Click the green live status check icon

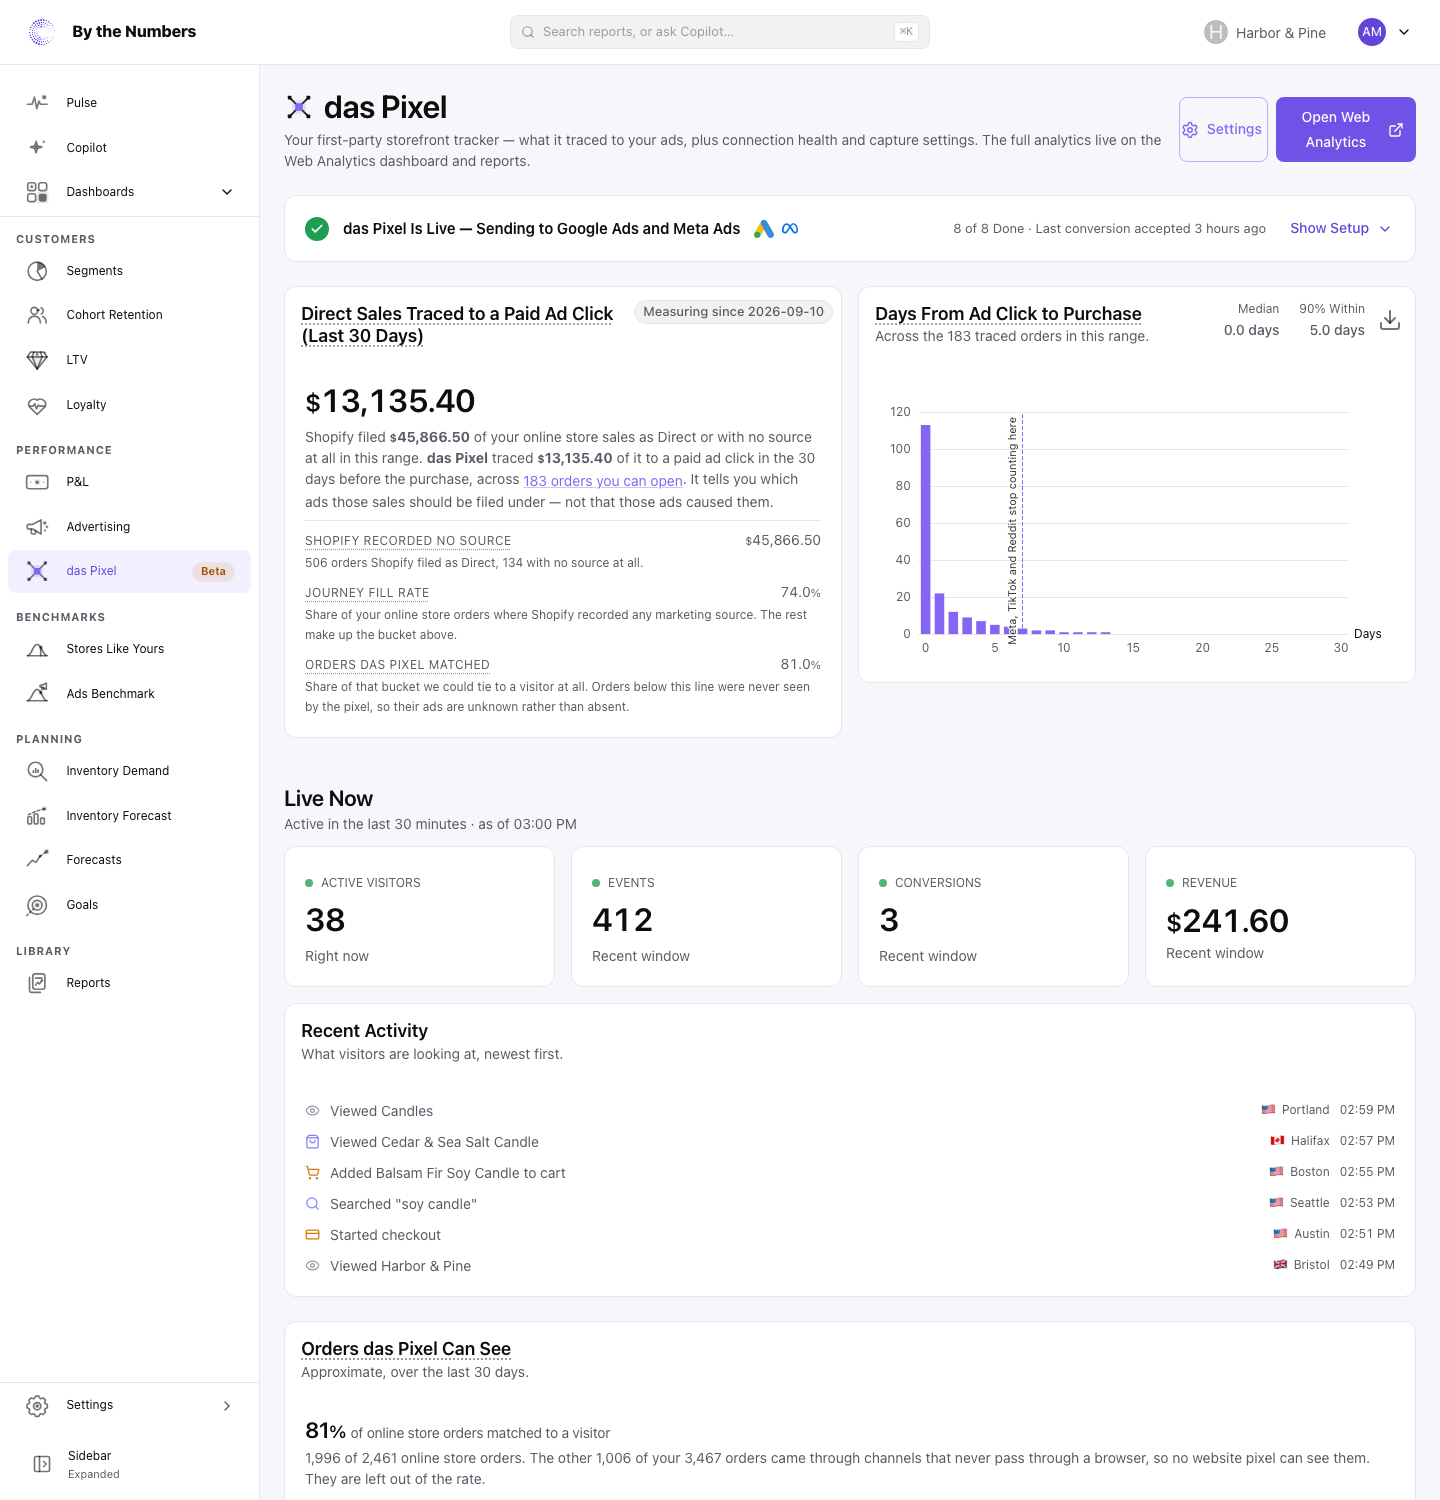click(x=317, y=229)
